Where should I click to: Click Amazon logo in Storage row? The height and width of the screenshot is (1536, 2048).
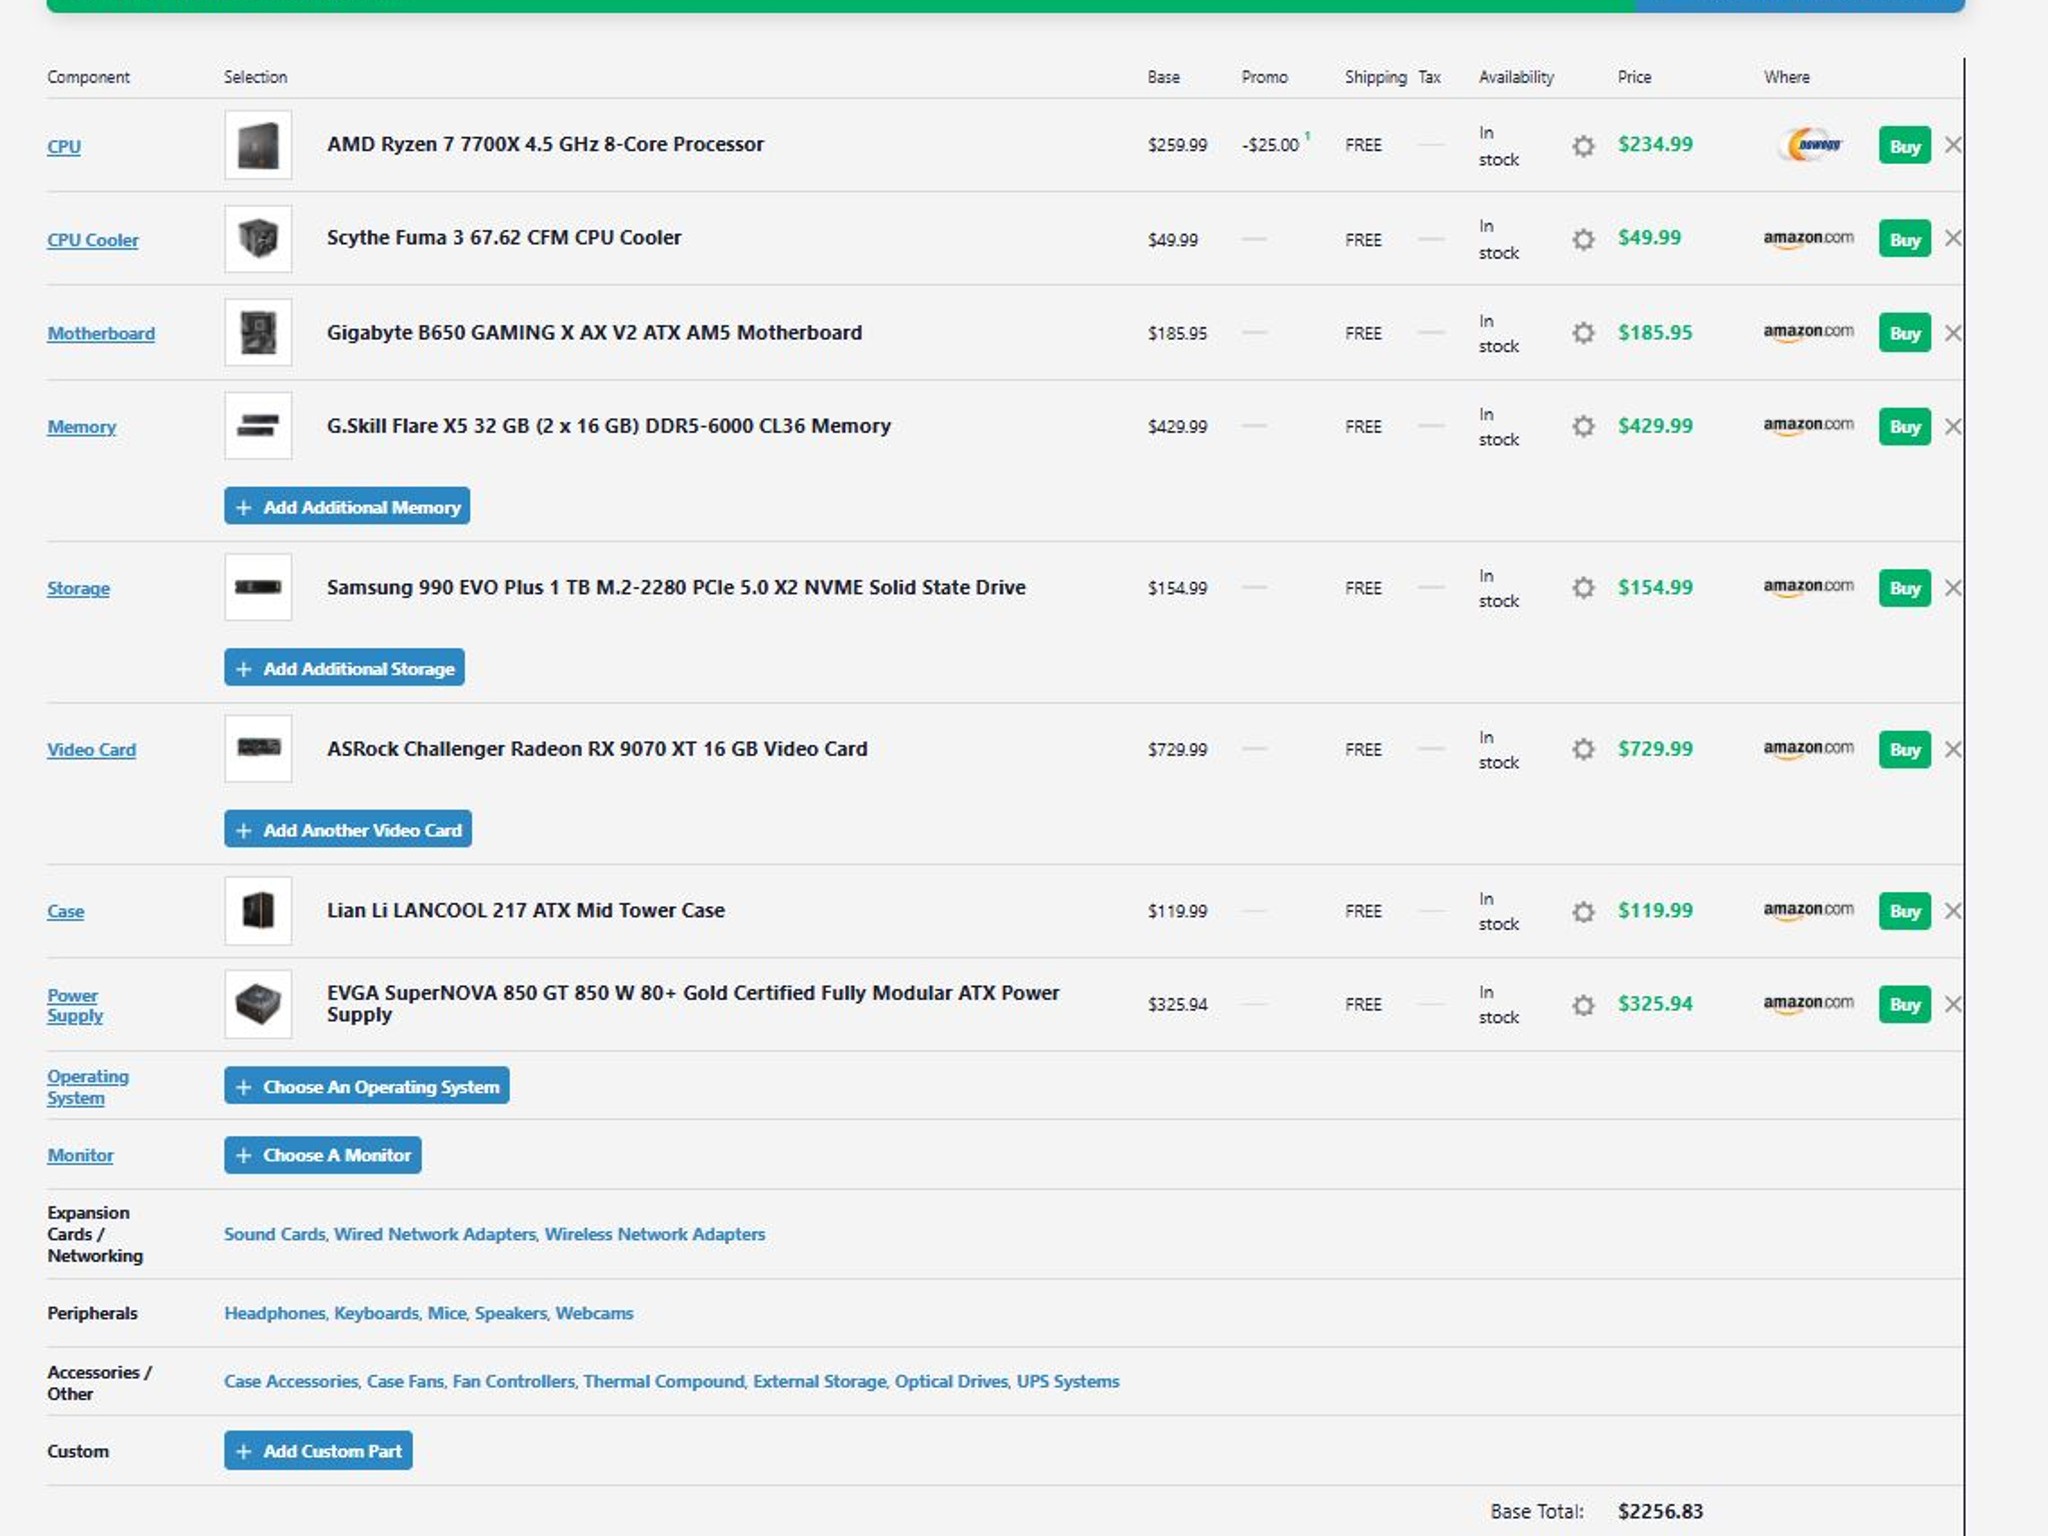click(1808, 587)
